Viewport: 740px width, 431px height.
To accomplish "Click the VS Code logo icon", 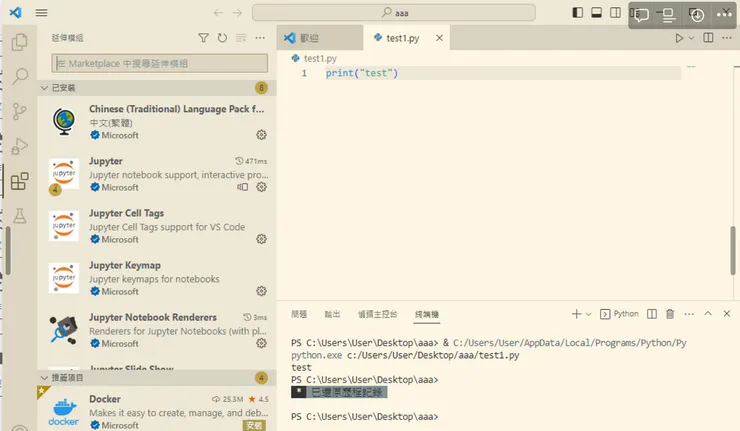I will tap(16, 12).
